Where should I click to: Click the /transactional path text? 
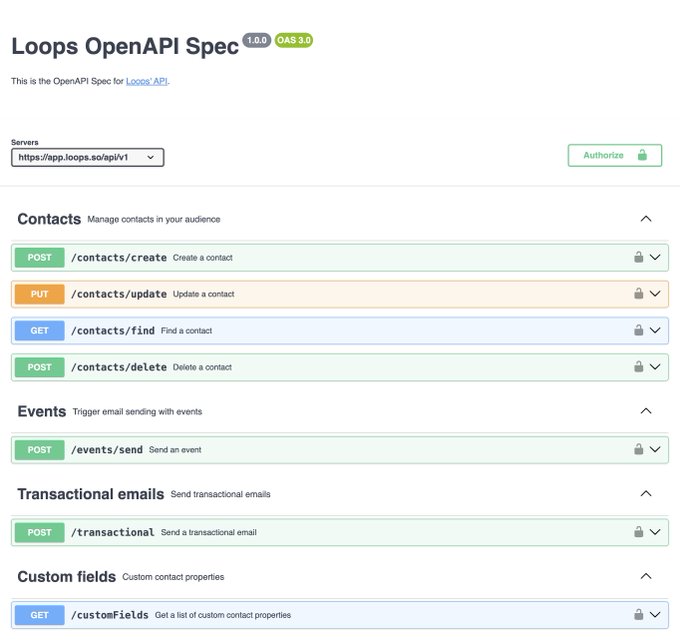pos(113,532)
